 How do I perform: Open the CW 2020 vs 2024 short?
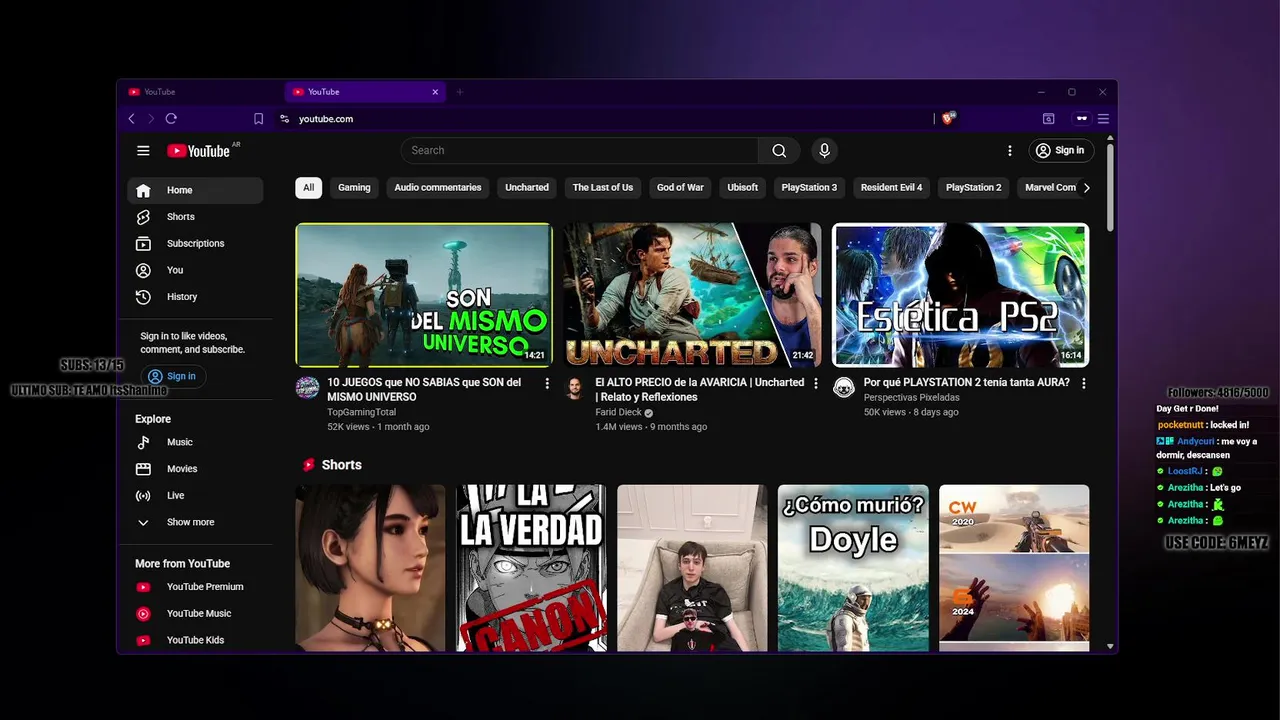1014,568
